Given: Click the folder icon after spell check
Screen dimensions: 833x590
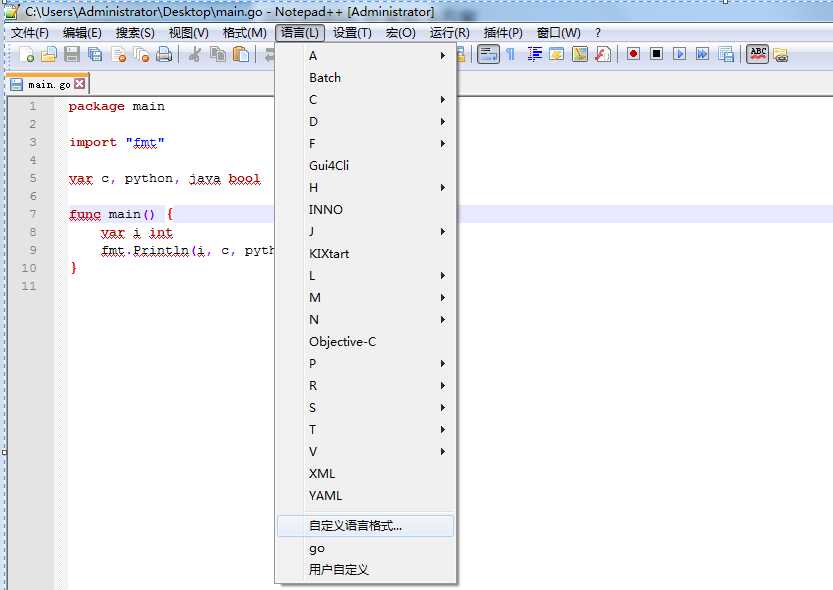Looking at the screenshot, I should pos(780,55).
